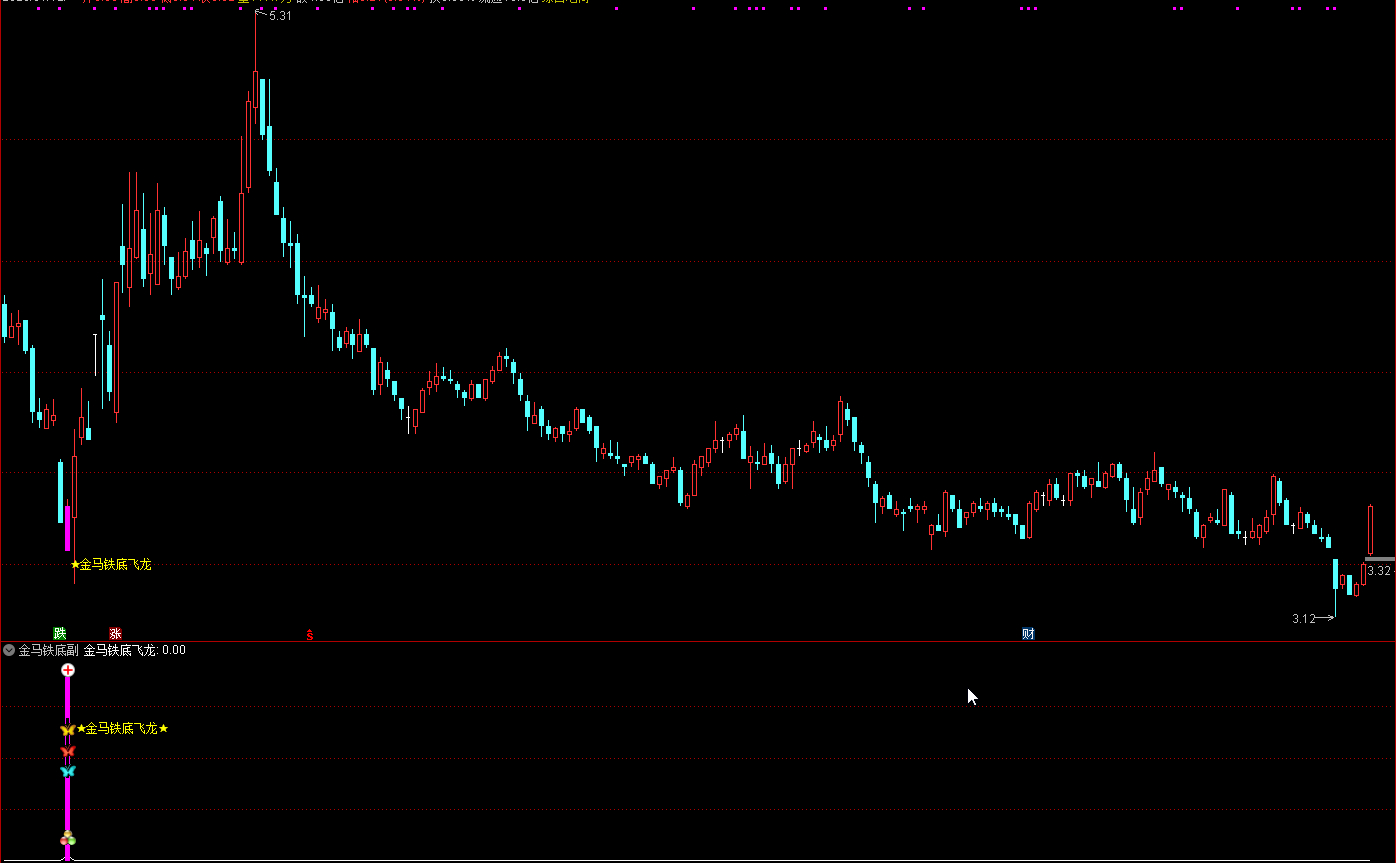Viewport: 1396px width, 863px height.
Task: Click the green 跌 event marker
Action: (60, 633)
